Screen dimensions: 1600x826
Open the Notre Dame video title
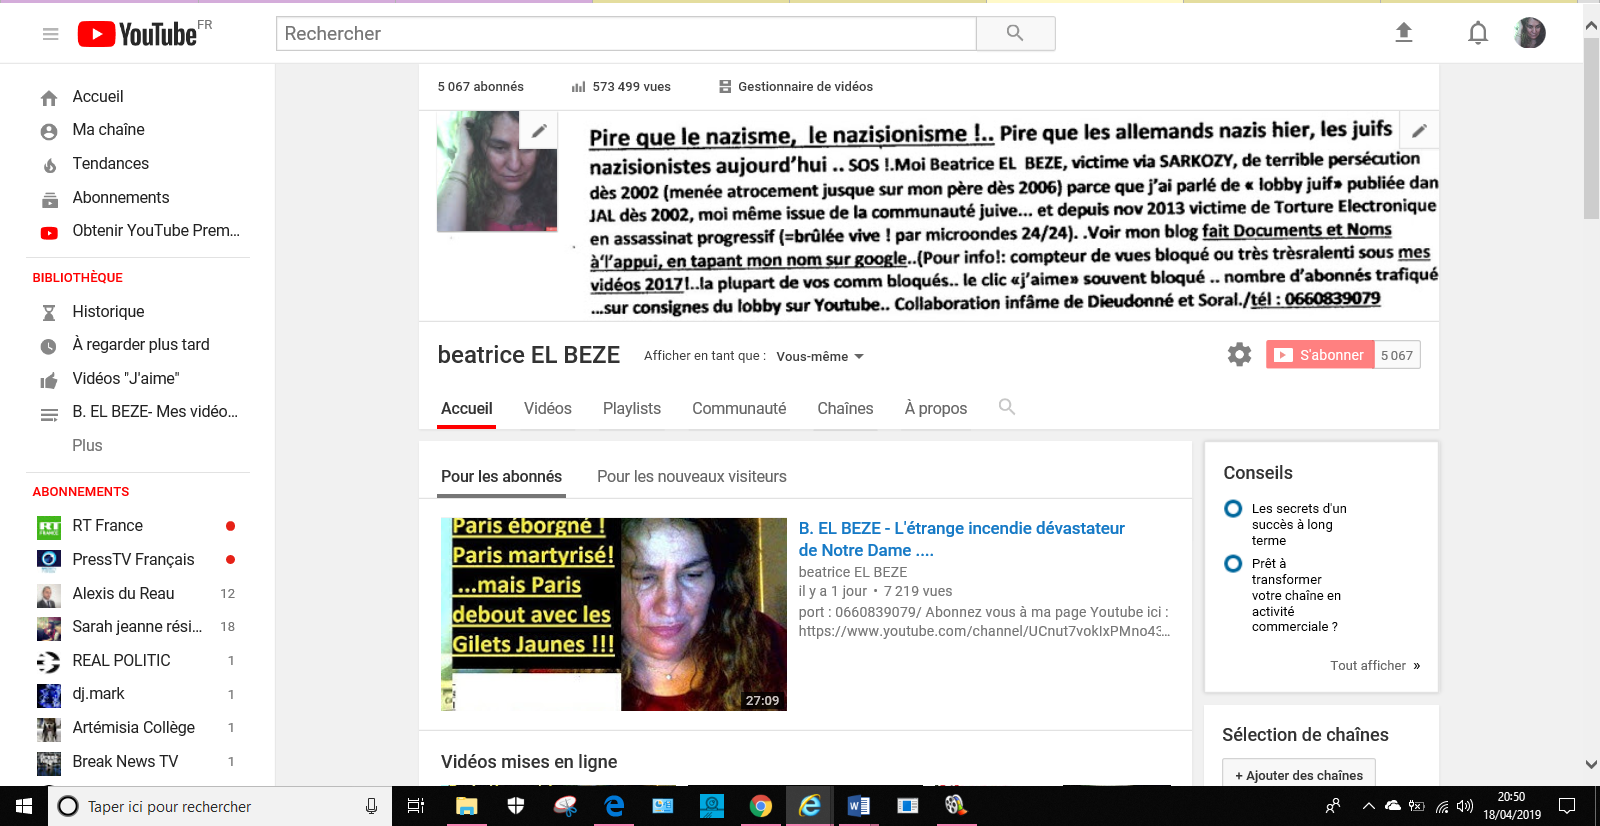click(962, 539)
